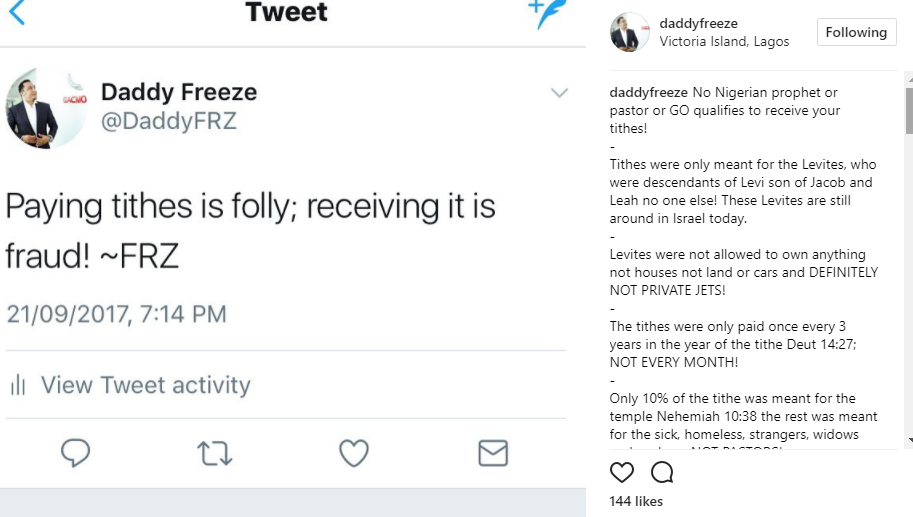This screenshot has height=517, width=913.
Task: Click the analytics bars icon beside View Tweet activity
Action: pyautogui.click(x=17, y=385)
